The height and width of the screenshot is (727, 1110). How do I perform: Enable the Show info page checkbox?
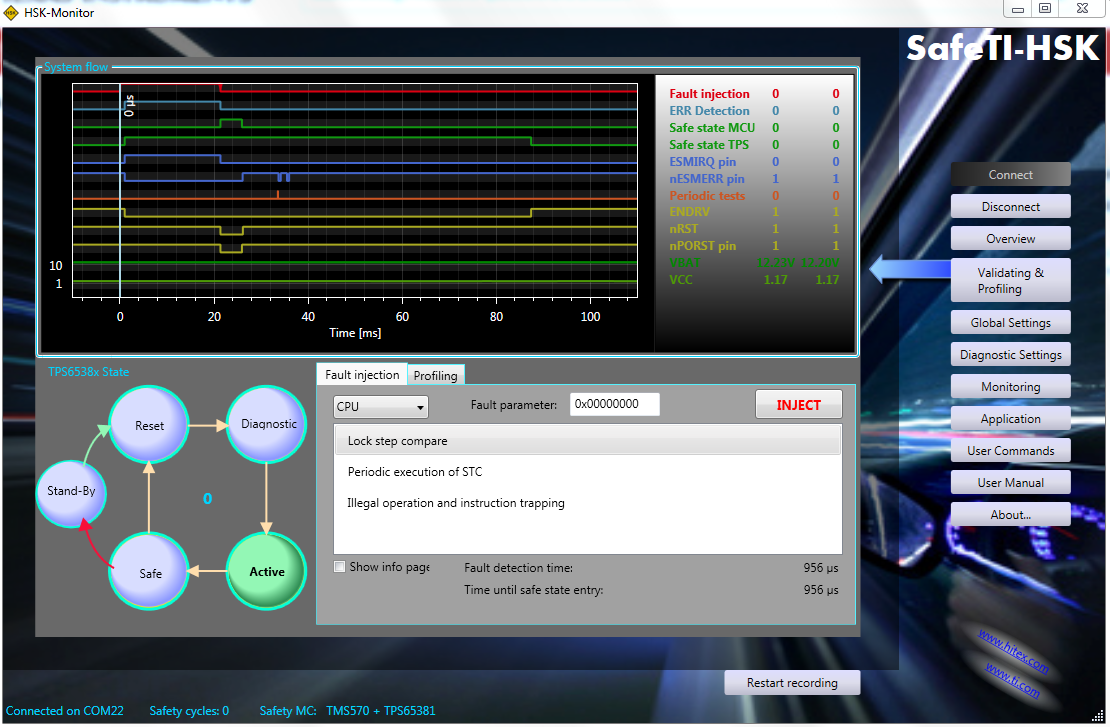(x=340, y=567)
